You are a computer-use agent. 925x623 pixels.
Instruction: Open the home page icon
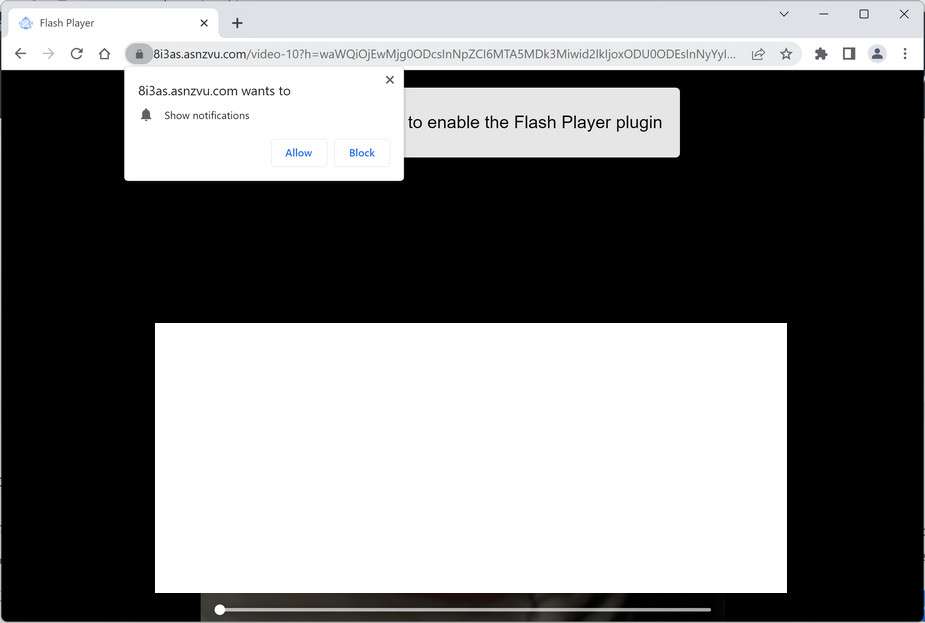pos(104,54)
